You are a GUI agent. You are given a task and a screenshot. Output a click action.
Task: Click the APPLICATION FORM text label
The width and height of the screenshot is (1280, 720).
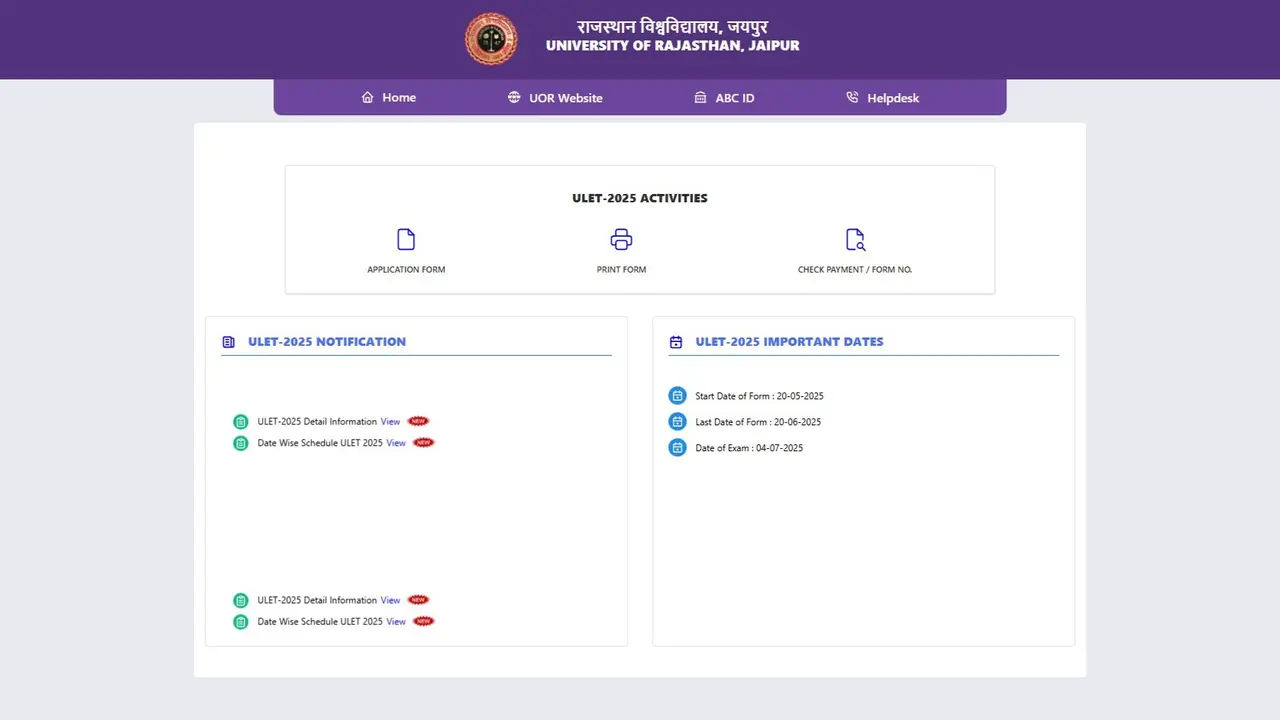(406, 270)
